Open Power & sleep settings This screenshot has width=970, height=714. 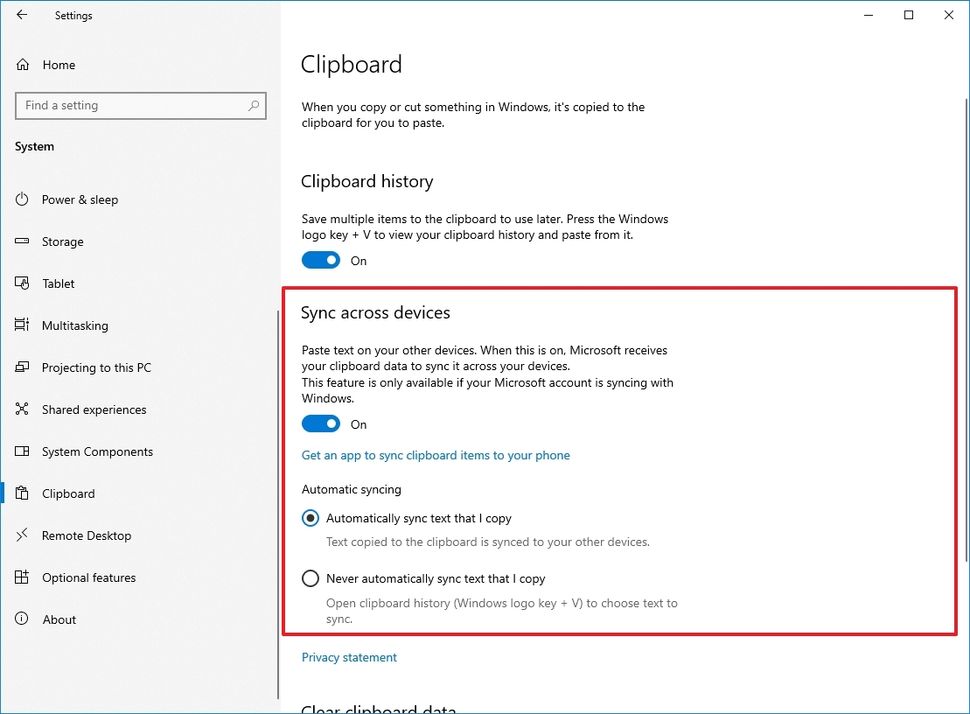pyautogui.click(x=80, y=199)
